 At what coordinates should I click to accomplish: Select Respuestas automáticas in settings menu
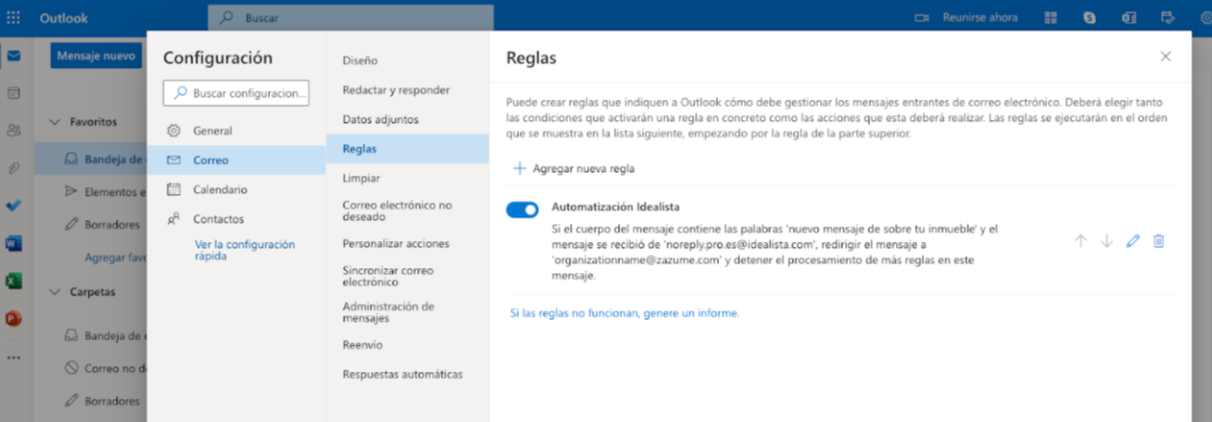tap(402, 374)
